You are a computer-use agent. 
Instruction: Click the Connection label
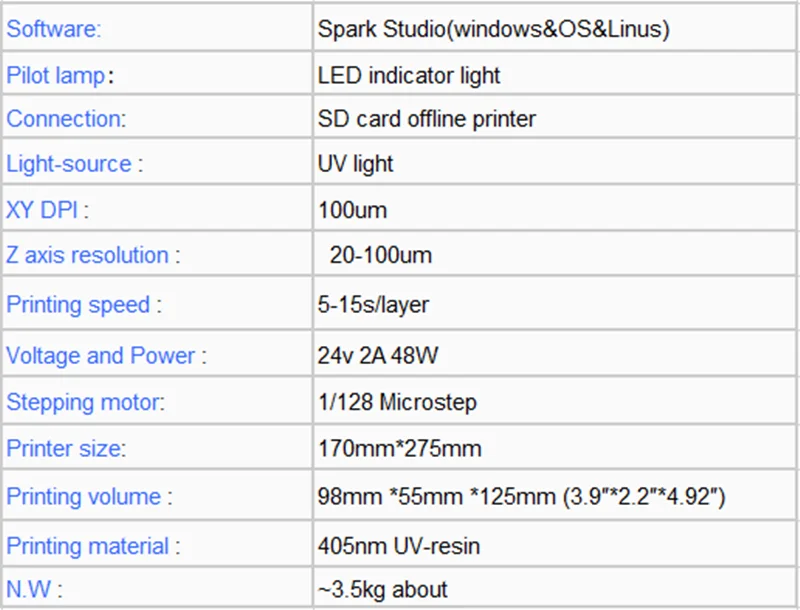click(x=66, y=119)
